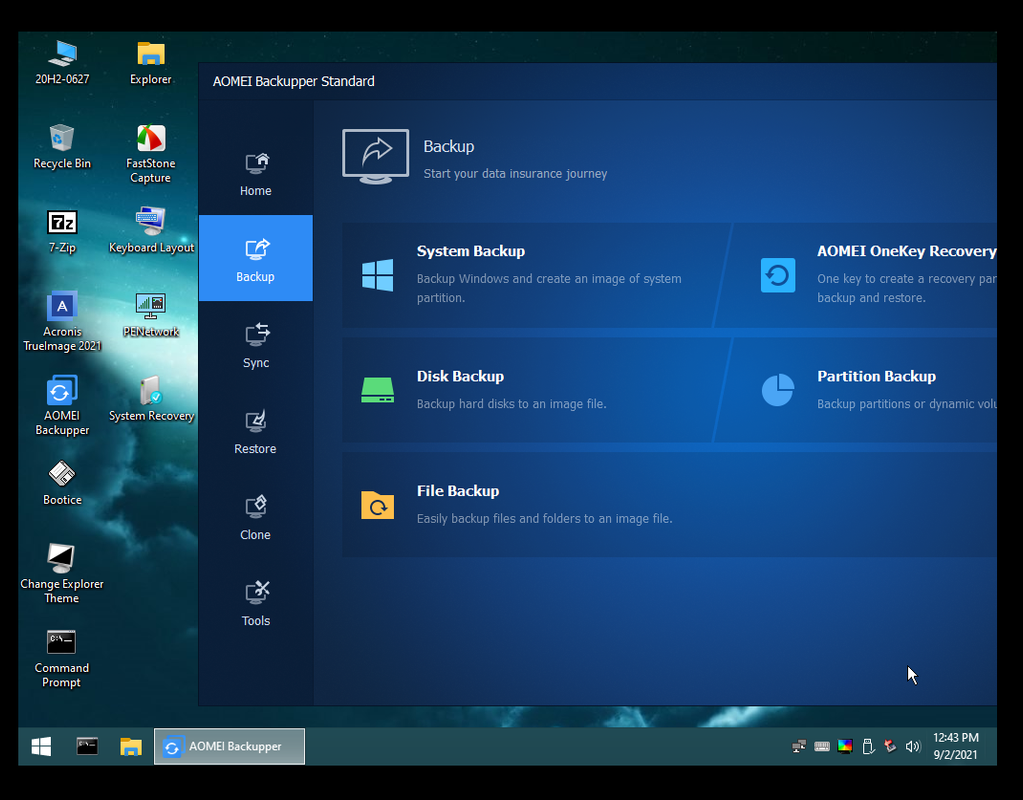This screenshot has width=1023, height=800.
Task: Switch to the Sync section
Action: pyautogui.click(x=255, y=345)
